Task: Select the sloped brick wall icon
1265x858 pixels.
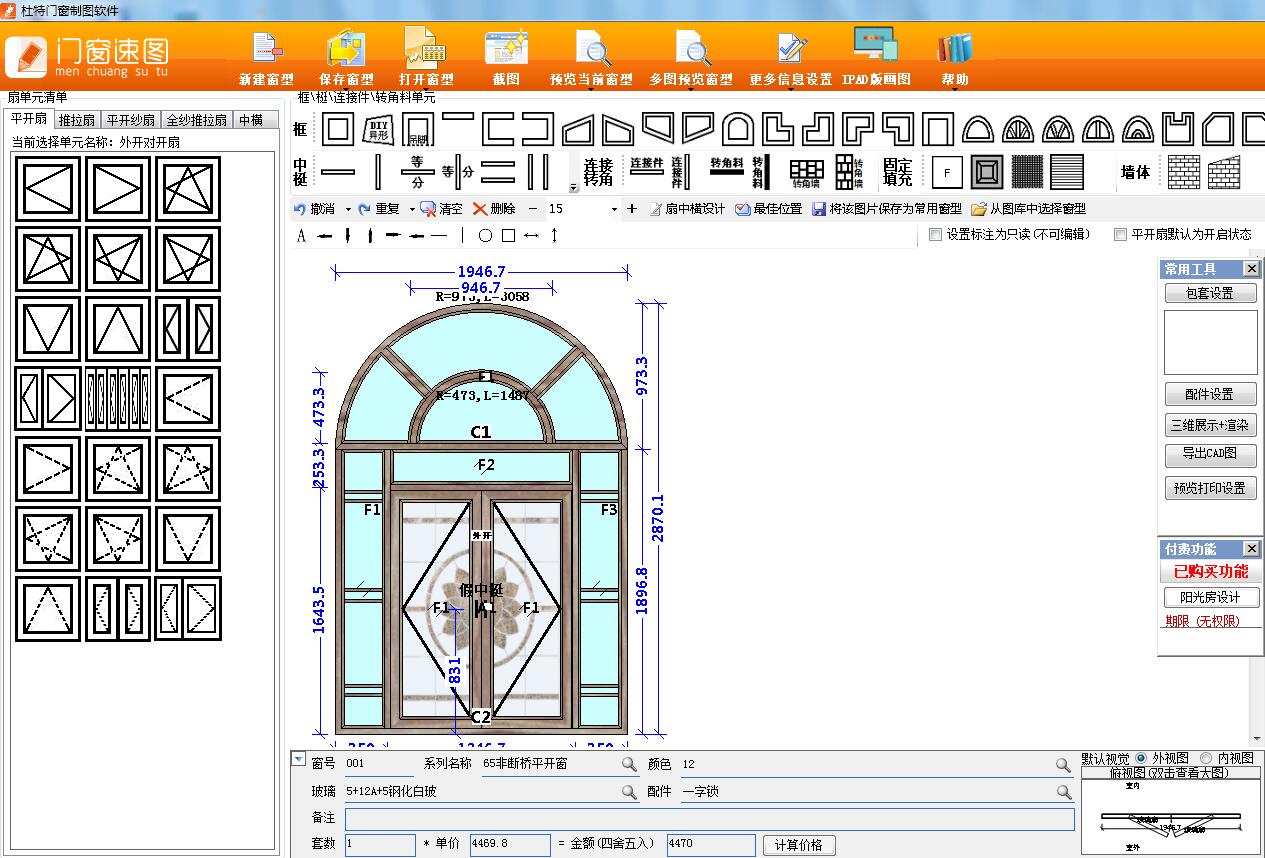Action: coord(1224,172)
